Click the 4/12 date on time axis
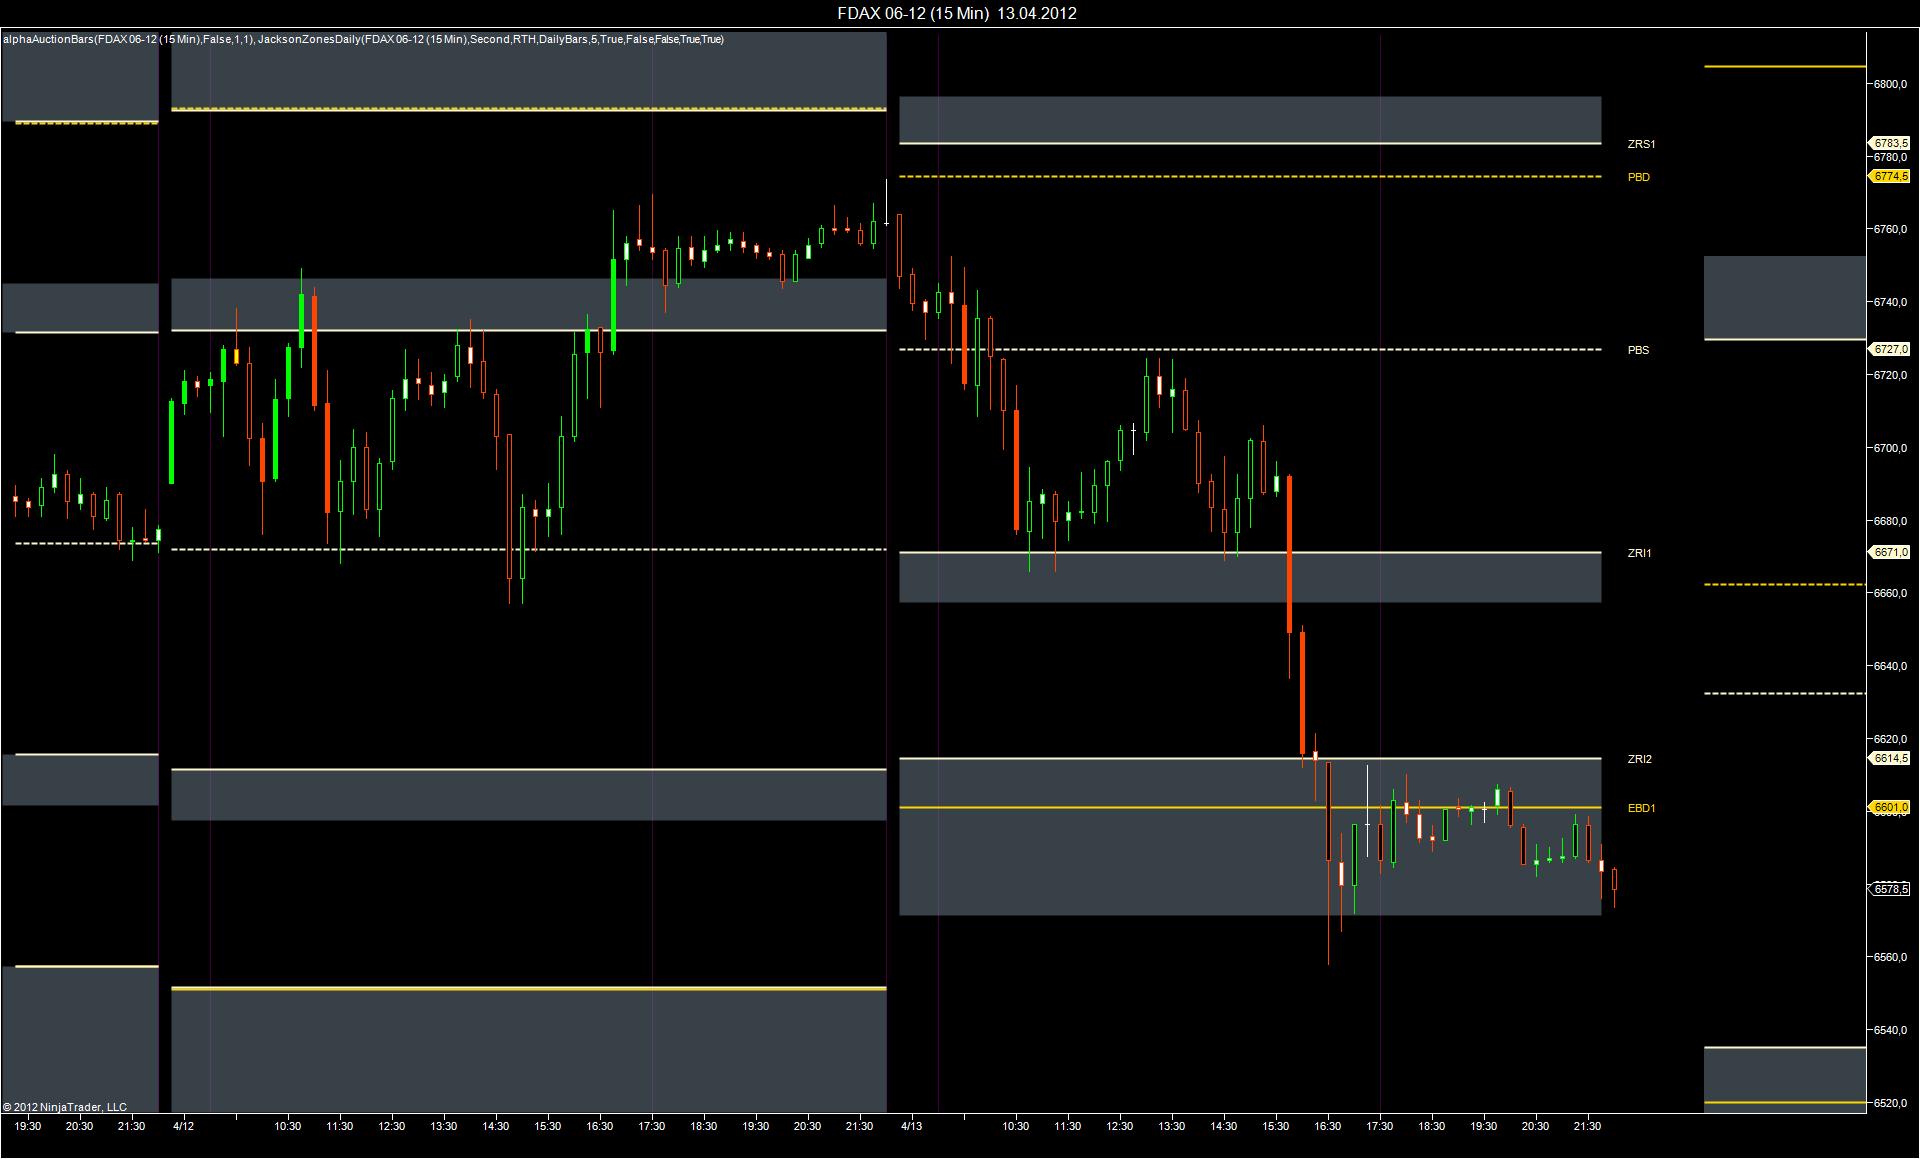 point(183,1126)
